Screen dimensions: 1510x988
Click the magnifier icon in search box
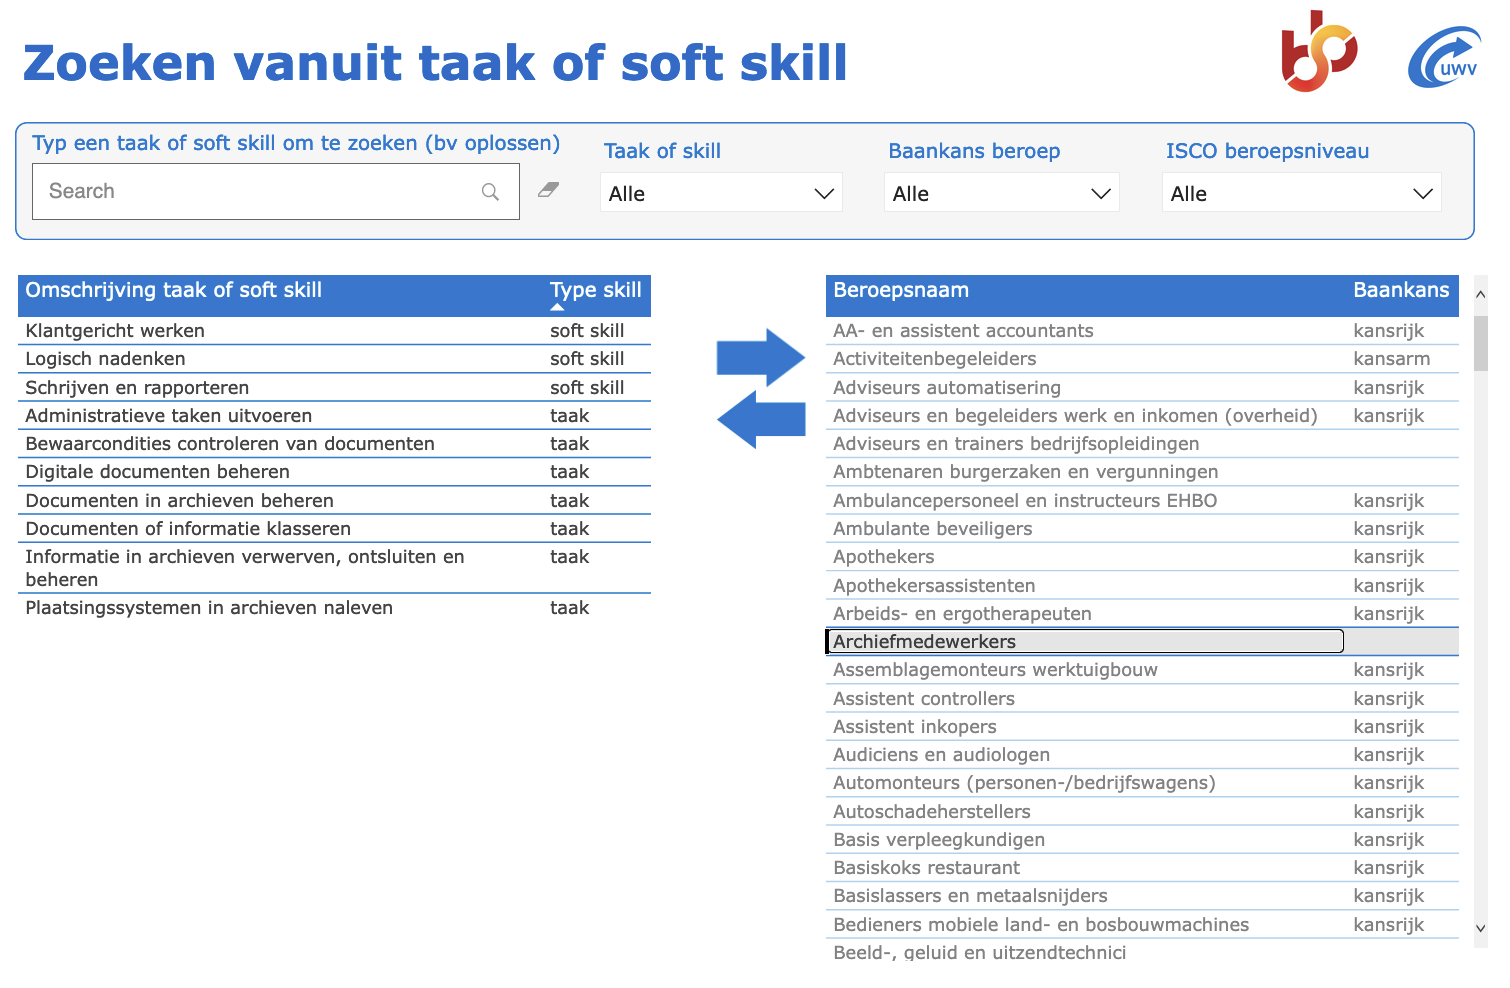click(490, 192)
